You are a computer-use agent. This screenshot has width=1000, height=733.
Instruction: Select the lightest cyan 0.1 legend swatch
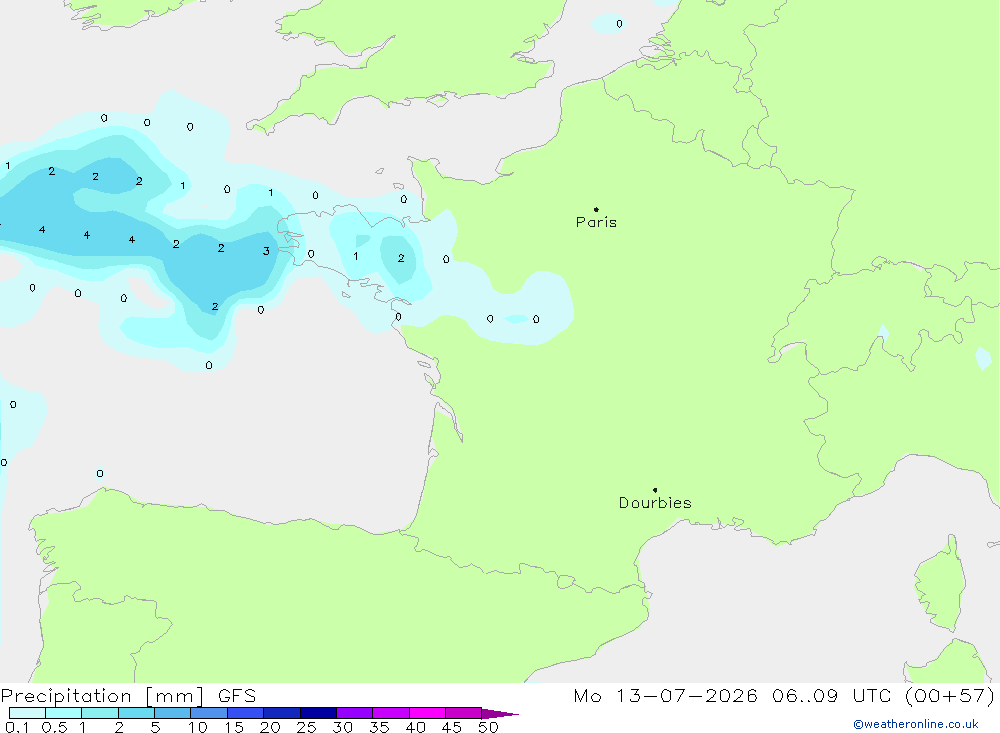27,713
